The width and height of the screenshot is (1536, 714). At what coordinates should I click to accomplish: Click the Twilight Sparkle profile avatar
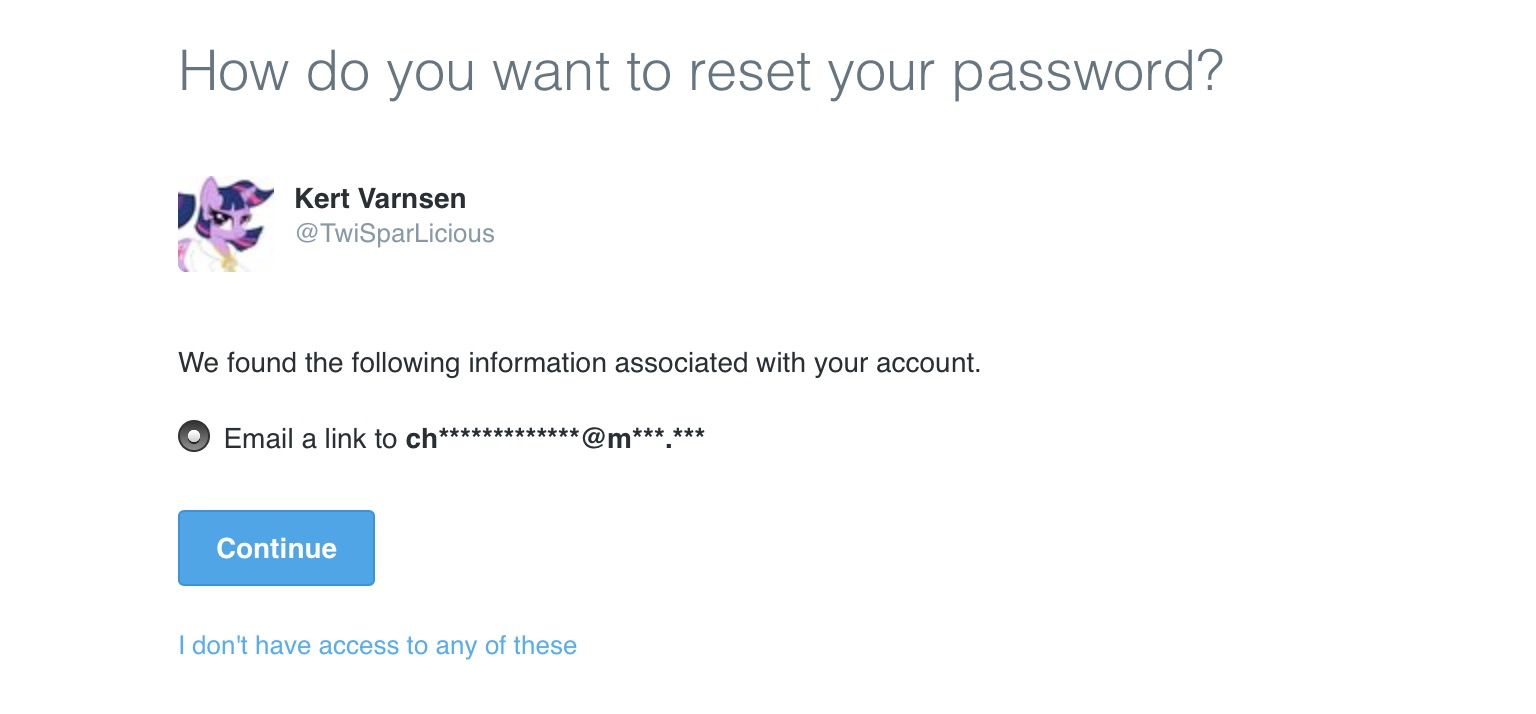pyautogui.click(x=226, y=224)
